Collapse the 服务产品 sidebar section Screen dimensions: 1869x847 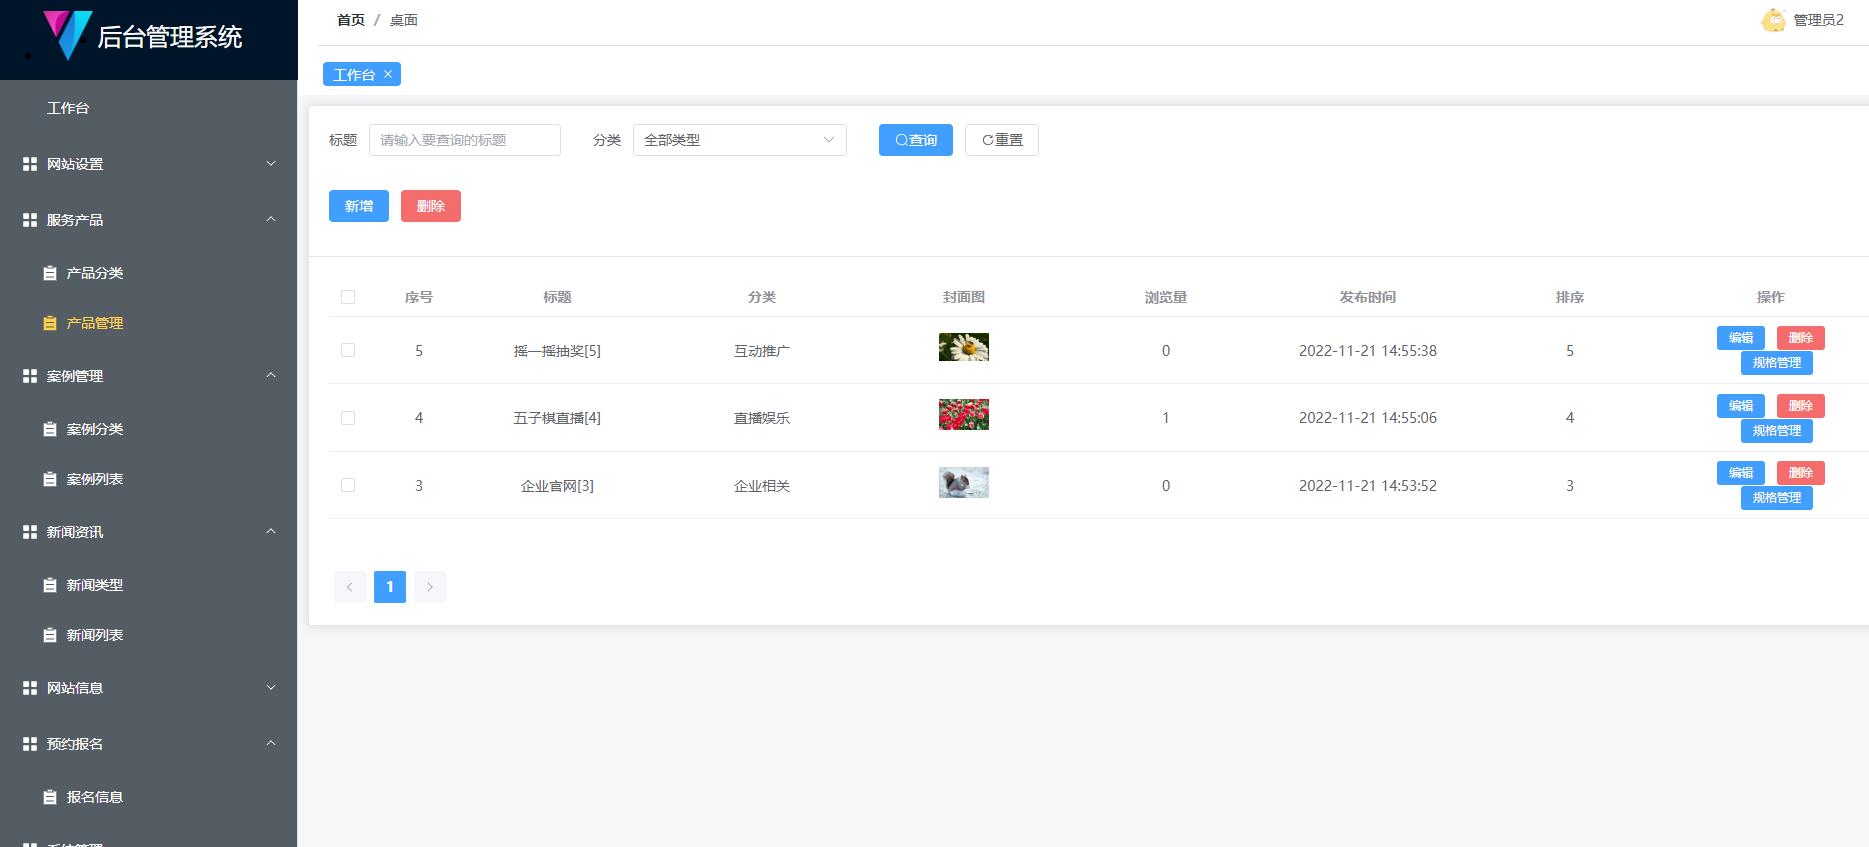pyautogui.click(x=148, y=220)
